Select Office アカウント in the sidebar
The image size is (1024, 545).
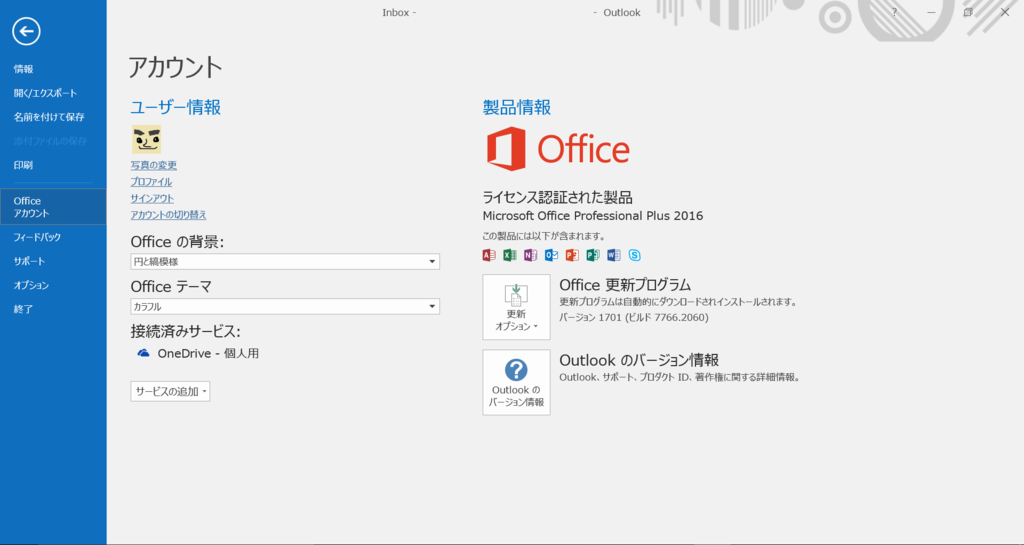click(53, 207)
